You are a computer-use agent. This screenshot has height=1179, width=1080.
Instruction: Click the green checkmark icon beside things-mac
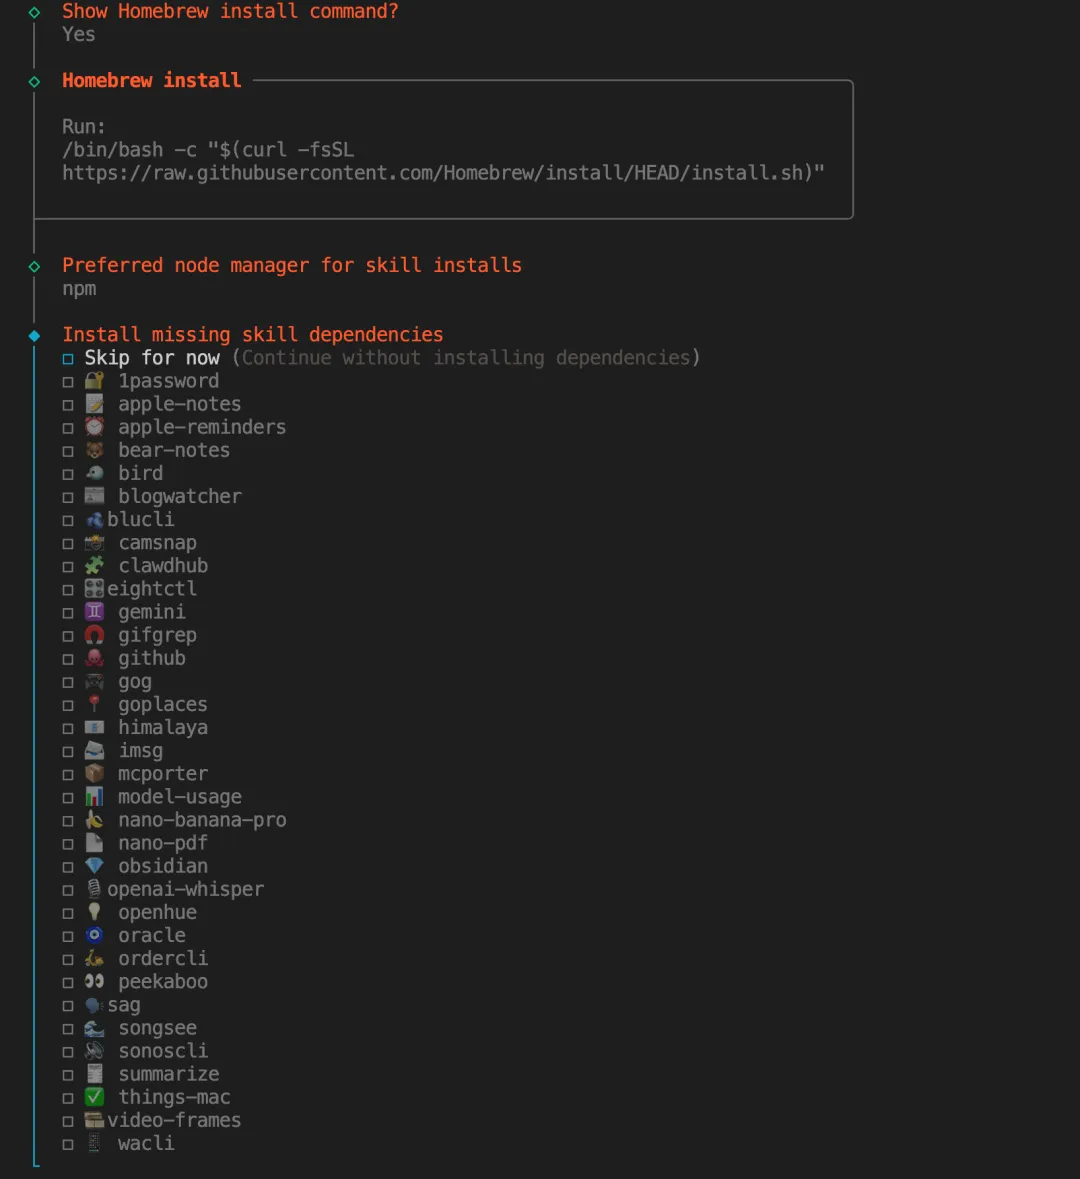(94, 1097)
